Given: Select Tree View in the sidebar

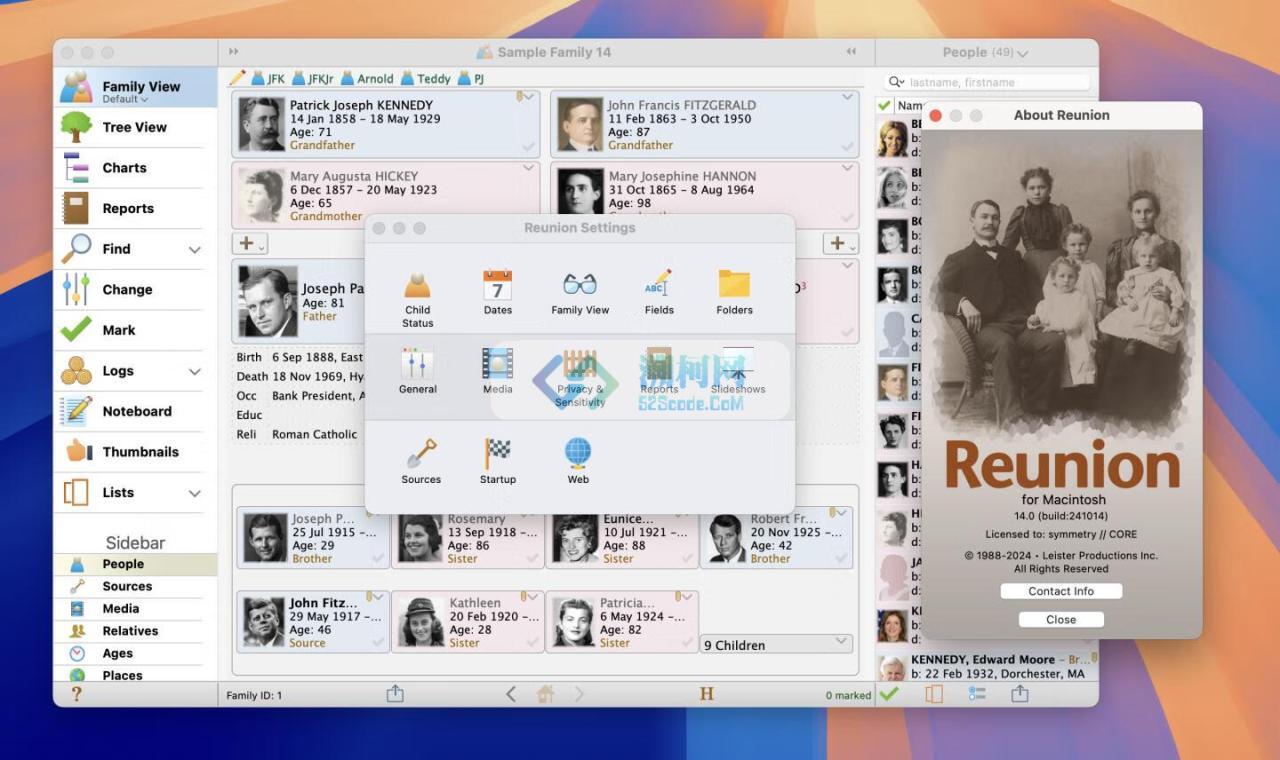Looking at the screenshot, I should pyautogui.click(x=134, y=127).
